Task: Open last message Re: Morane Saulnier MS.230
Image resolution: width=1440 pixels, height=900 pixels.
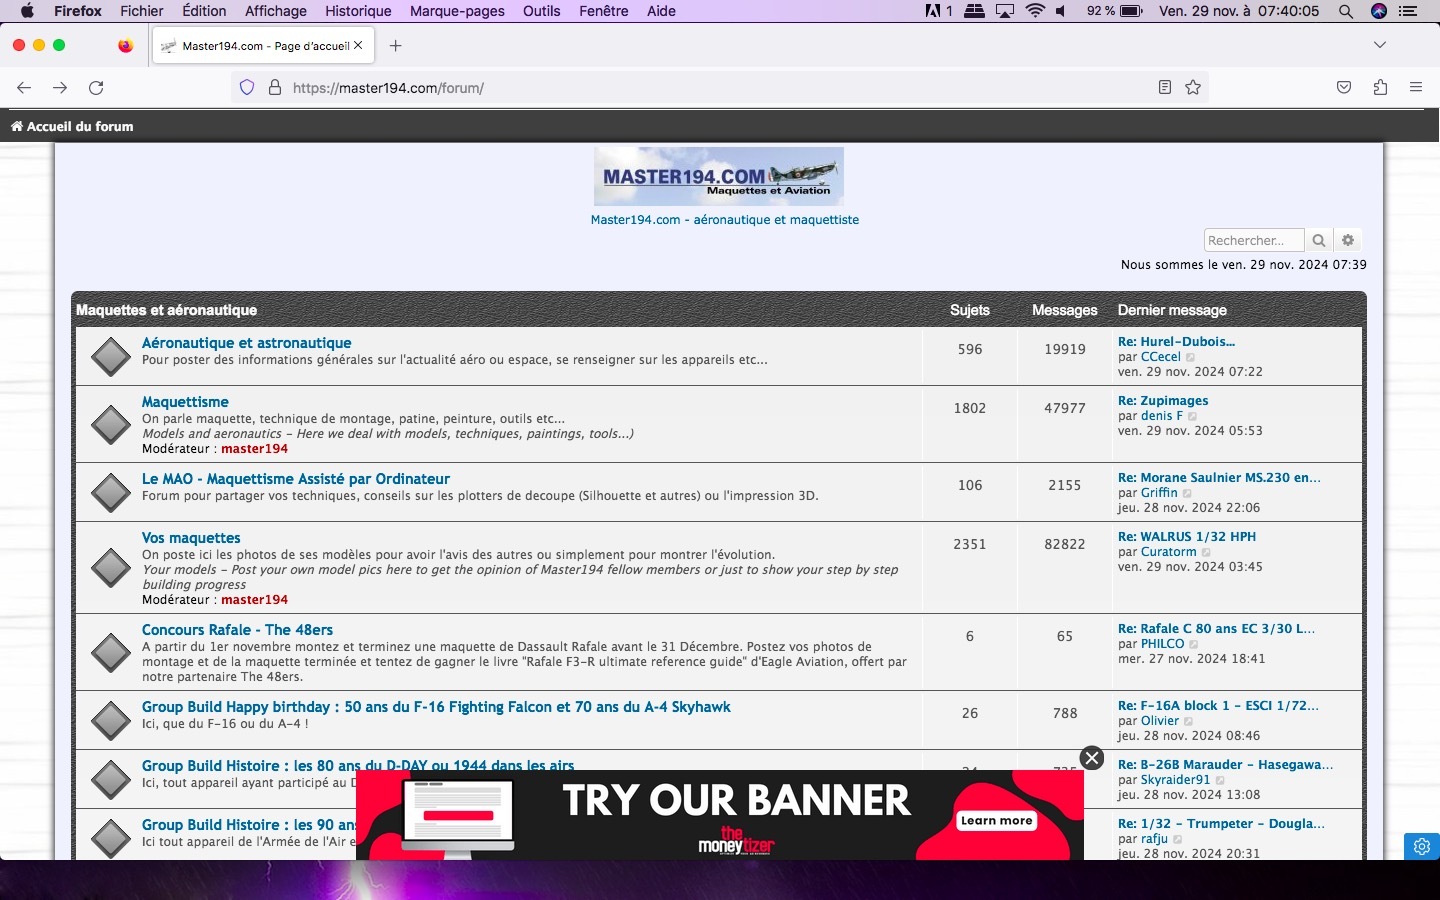Action: tap(1219, 477)
